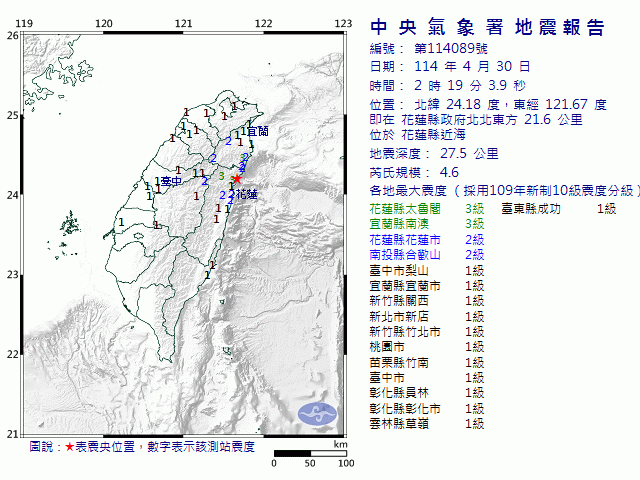
Task: Click the red epicenter star on the map
Action: (236, 179)
